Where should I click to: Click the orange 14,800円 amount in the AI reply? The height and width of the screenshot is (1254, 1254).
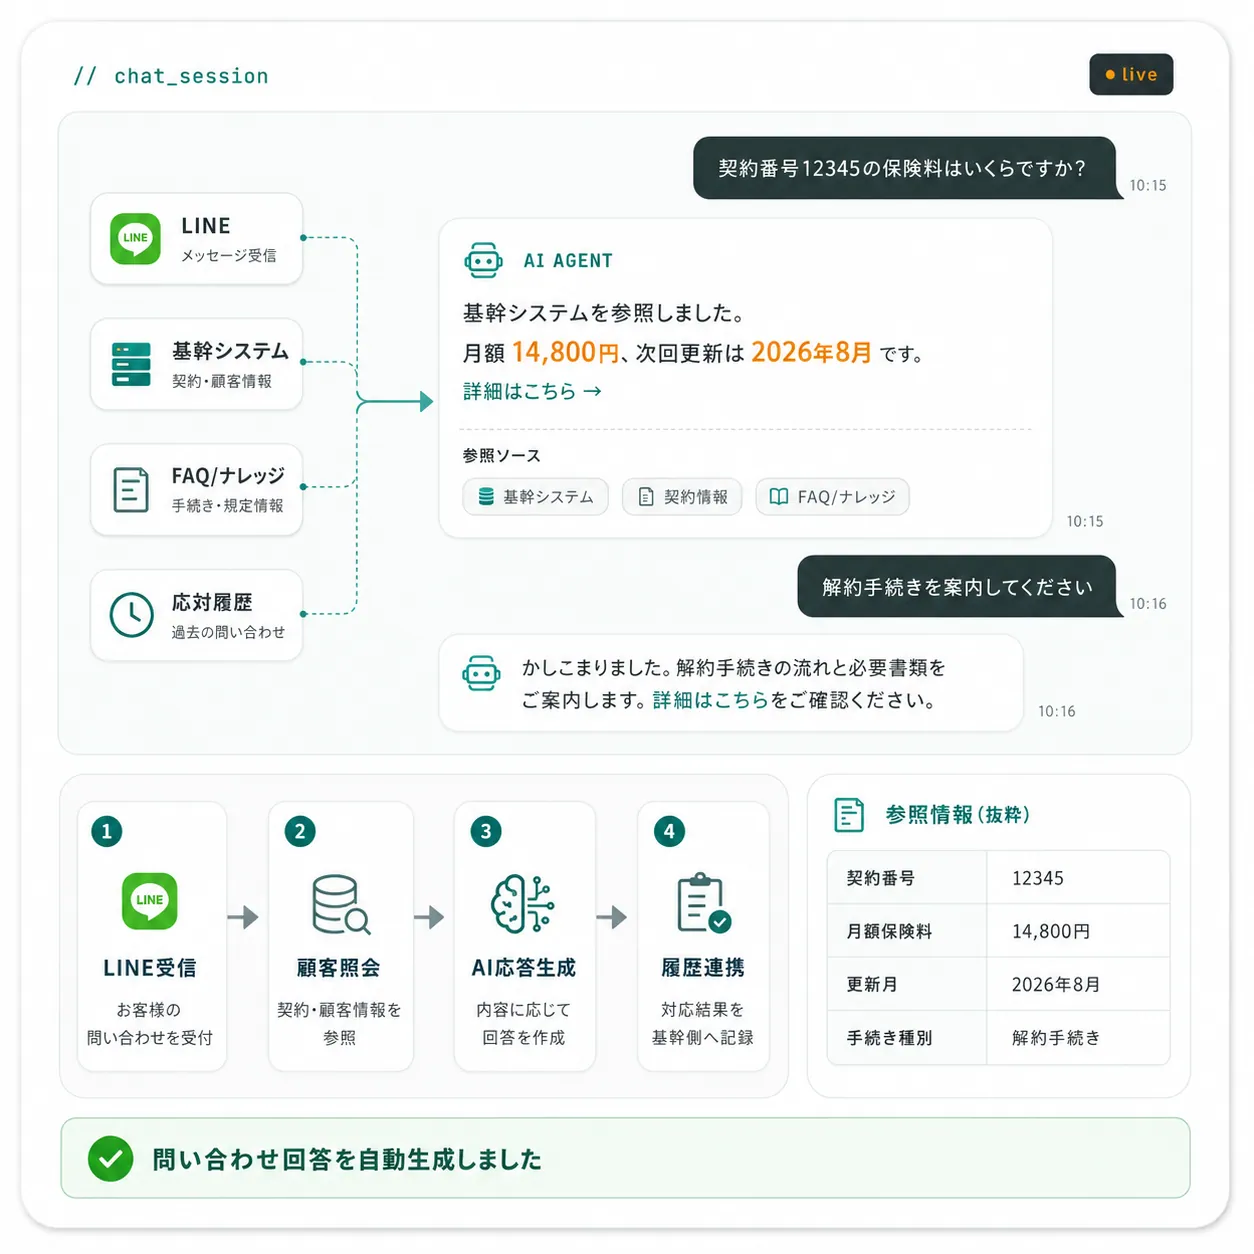pos(566,352)
